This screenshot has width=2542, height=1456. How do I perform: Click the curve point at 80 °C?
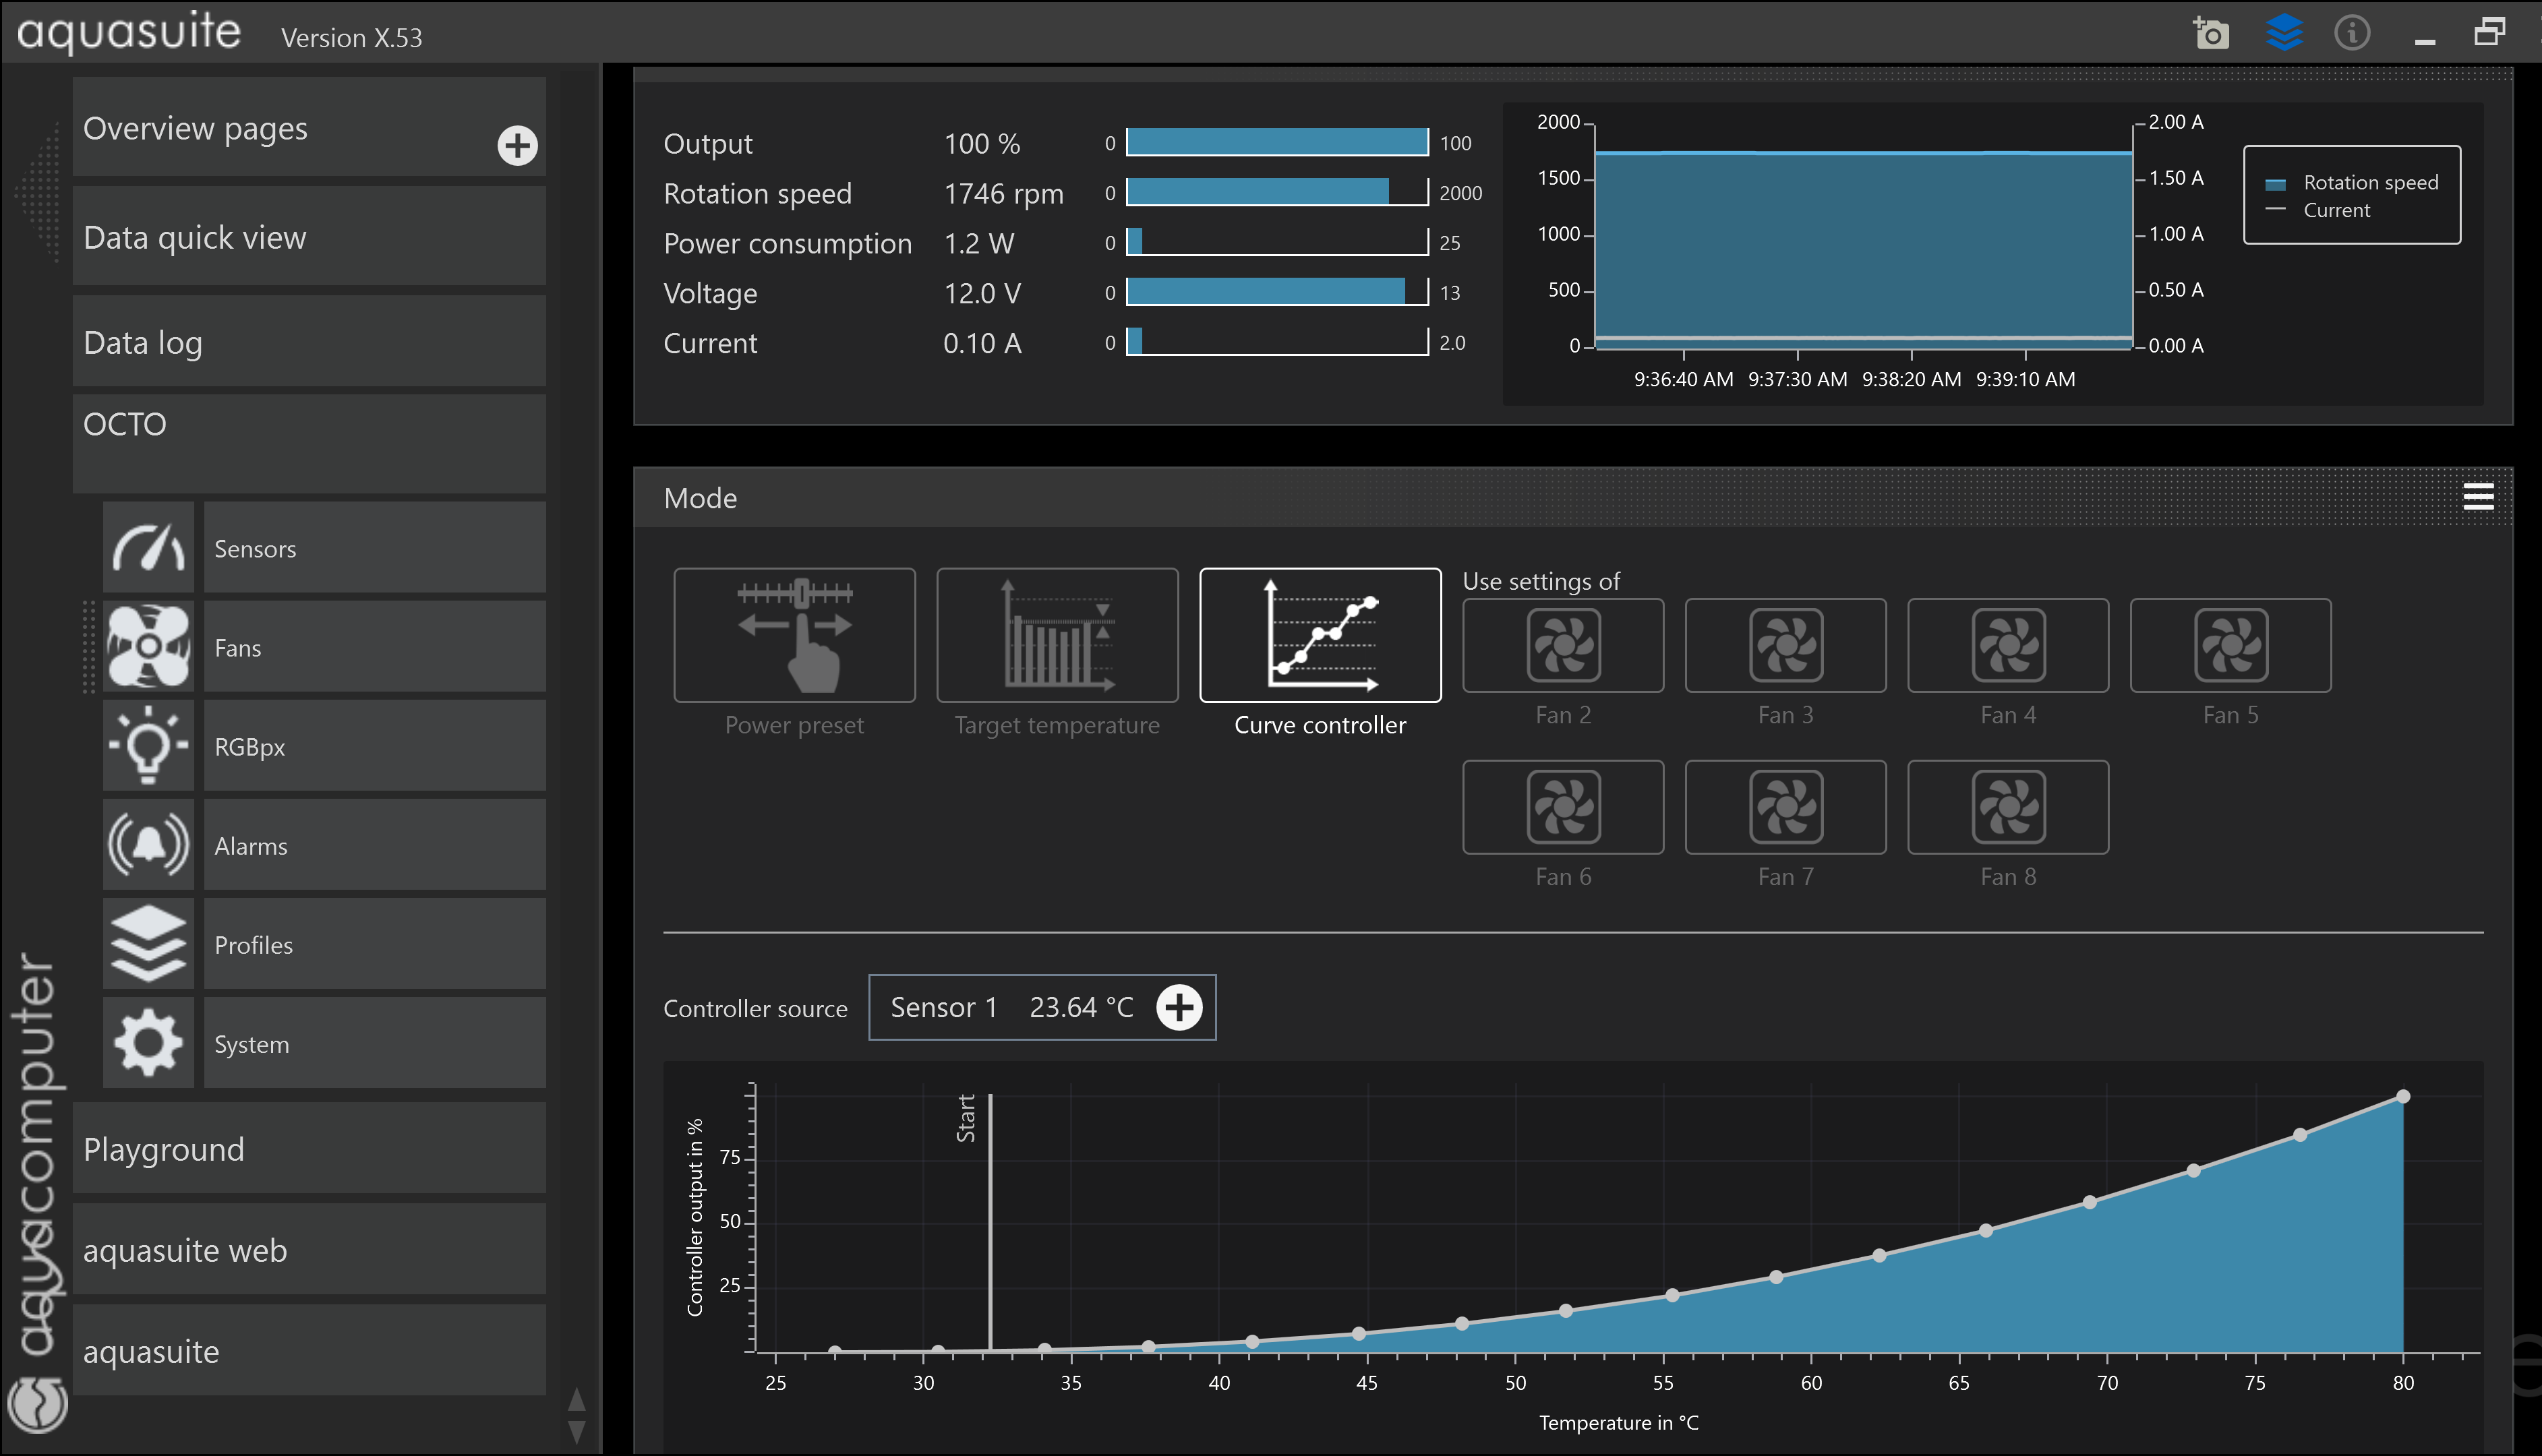pos(2403,1097)
